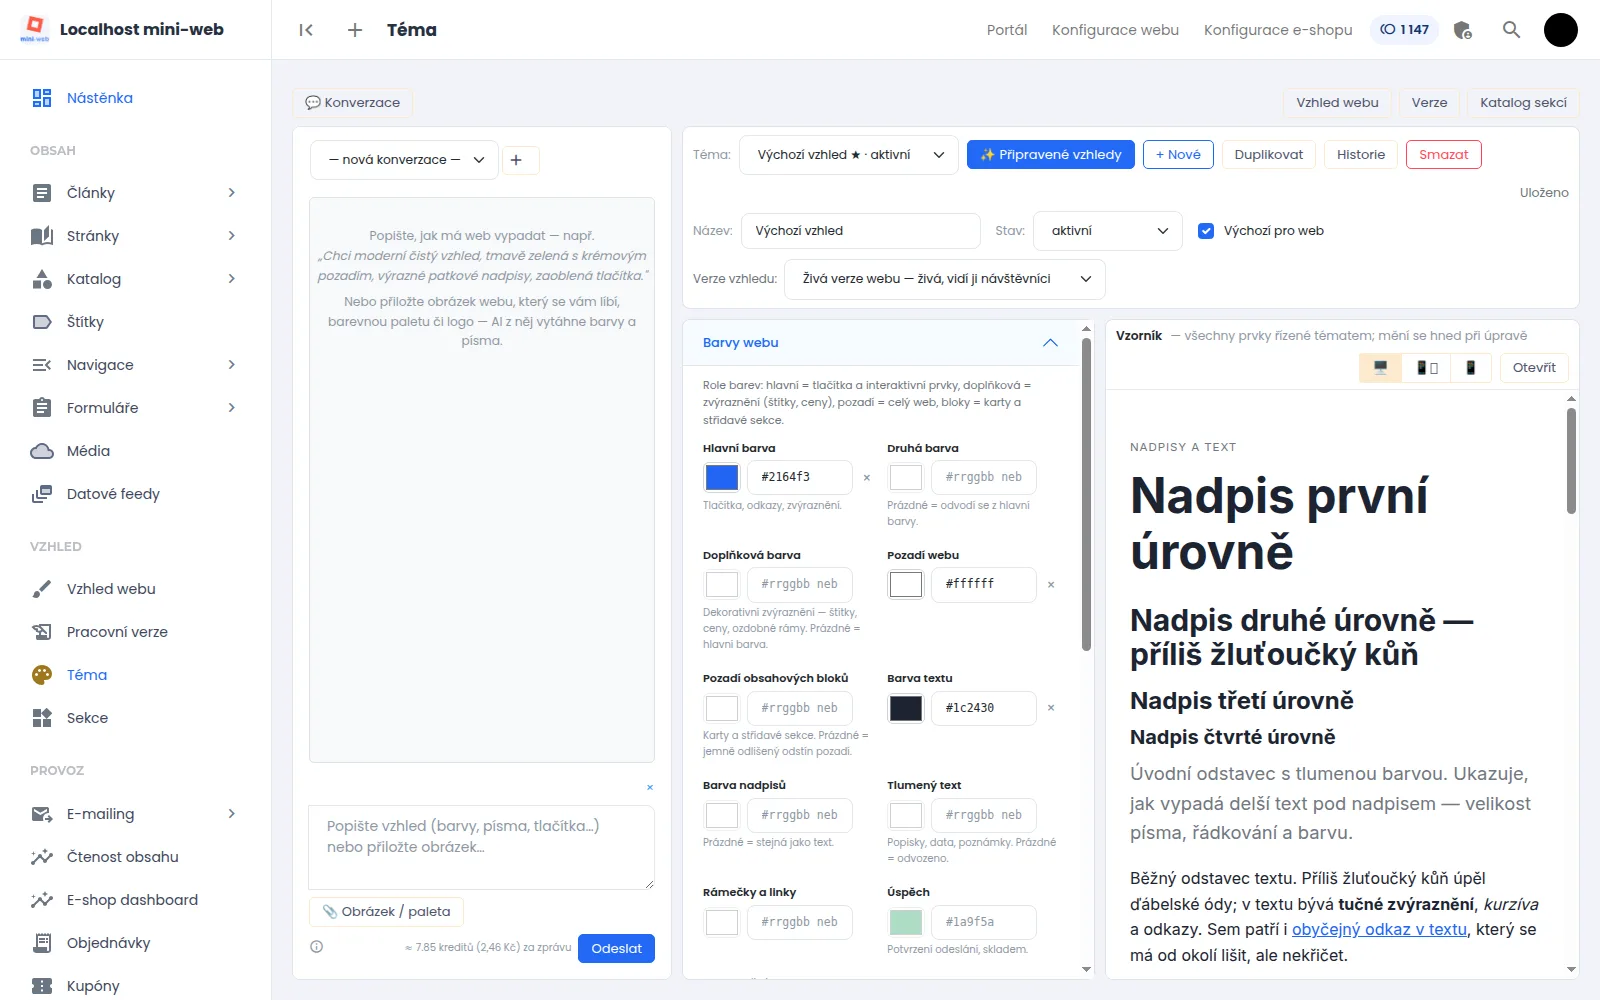Click the Otevřít preview button
The height and width of the screenshot is (1000, 1600).
(1534, 368)
